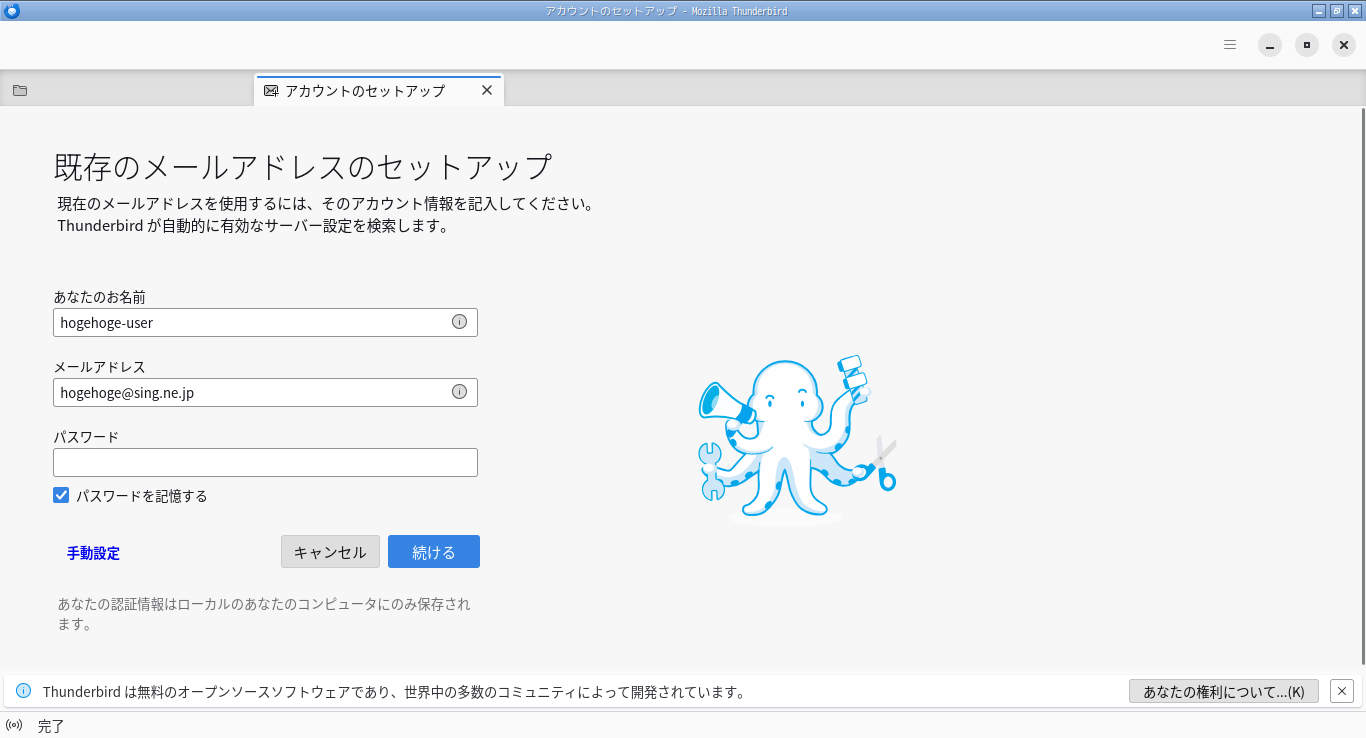Click the パスワードを記憶する label text
The height and width of the screenshot is (738, 1366).
(x=142, y=496)
